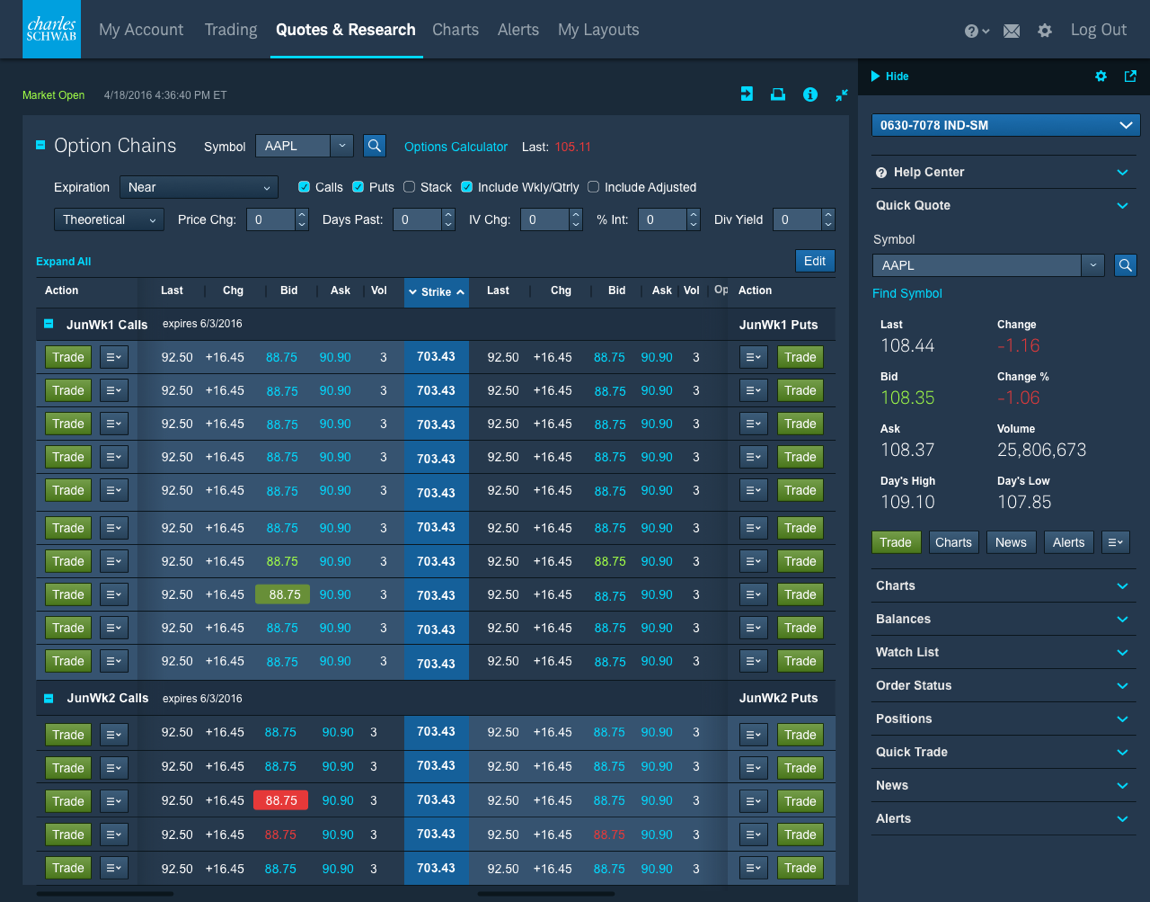Viewport: 1150px width, 902px height.
Task: Click the info circle icon
Action: pos(810,95)
